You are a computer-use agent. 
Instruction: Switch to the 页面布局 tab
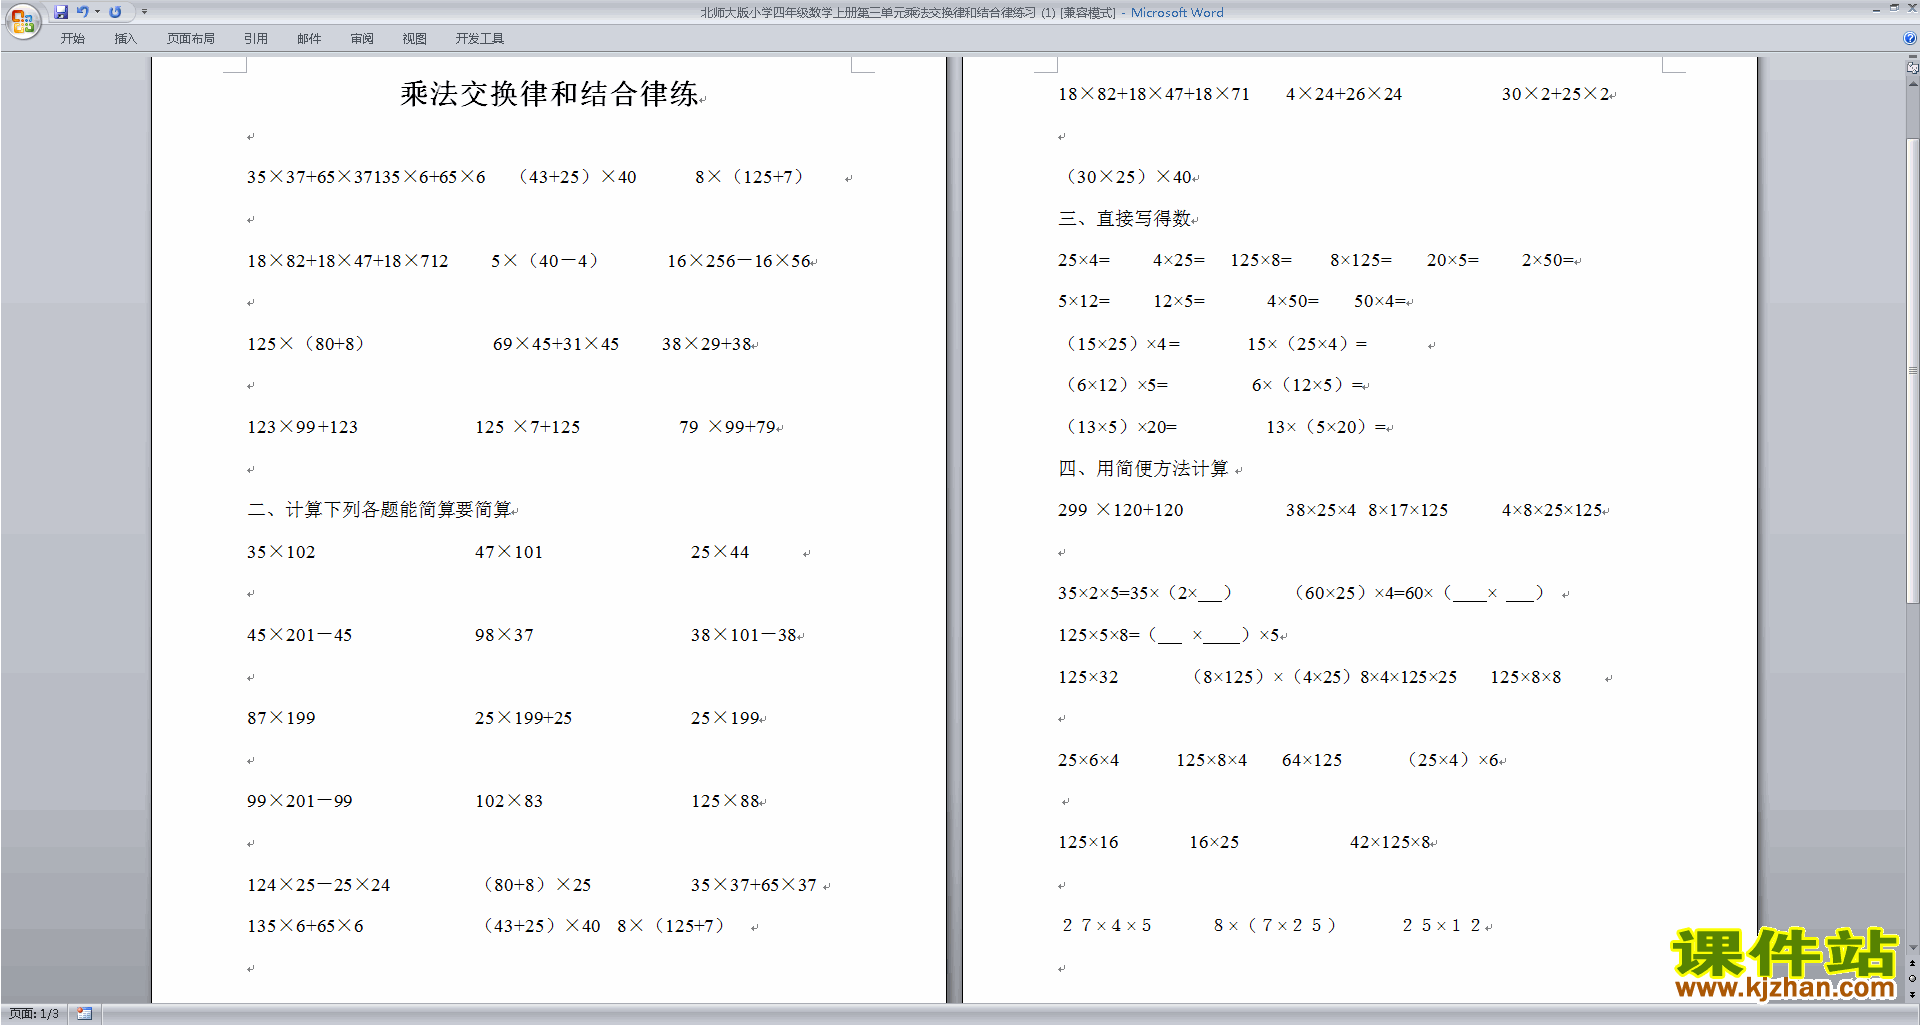191,39
